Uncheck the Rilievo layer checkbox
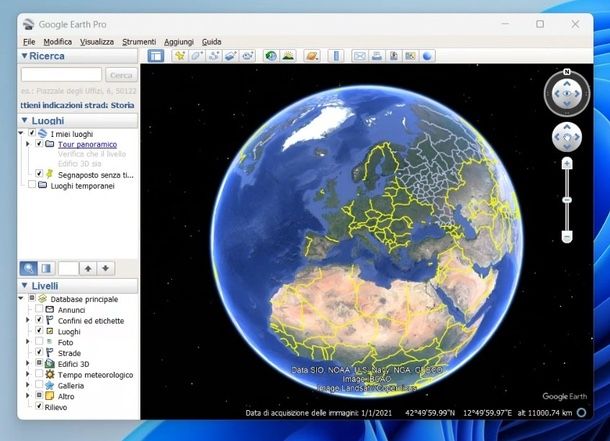Viewport: 610px width, 441px height. [39, 406]
